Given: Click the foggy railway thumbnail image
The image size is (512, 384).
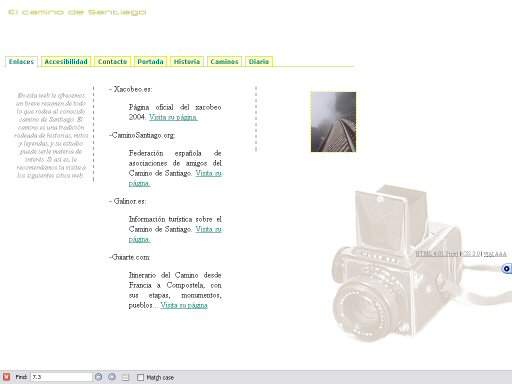Looking at the screenshot, I should (x=333, y=122).
